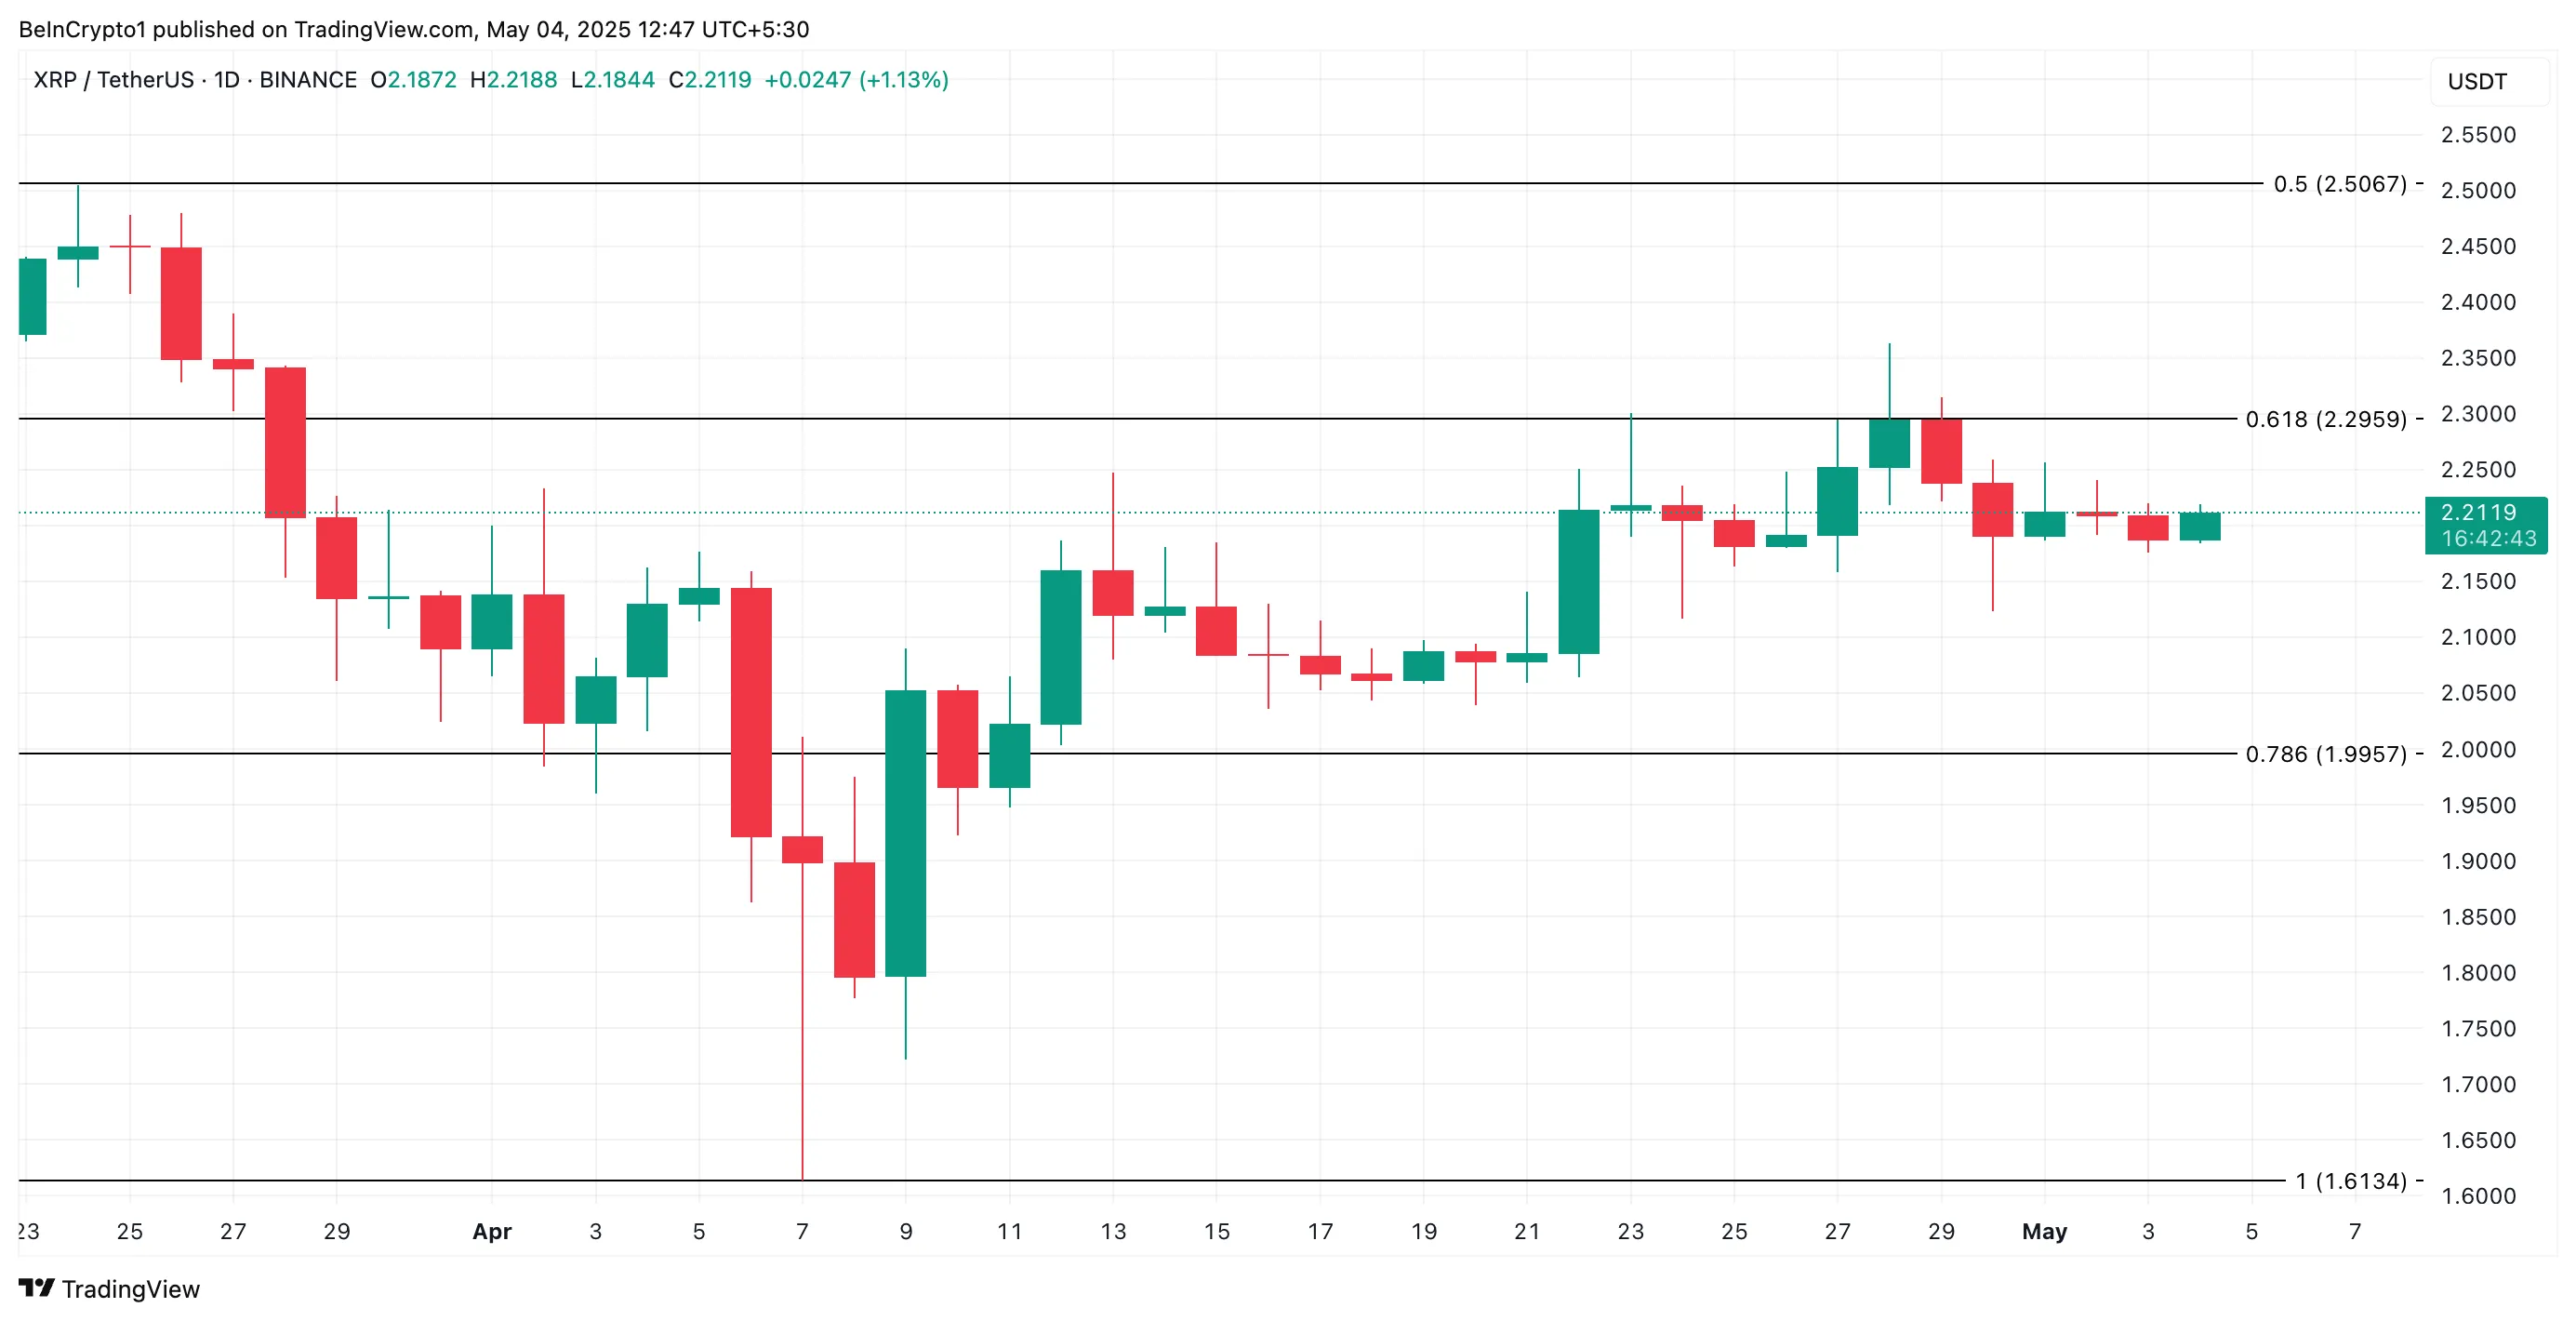Viewport: 2576px width, 1321px height.
Task: Click the May label on the date axis
Action: point(2044,1231)
